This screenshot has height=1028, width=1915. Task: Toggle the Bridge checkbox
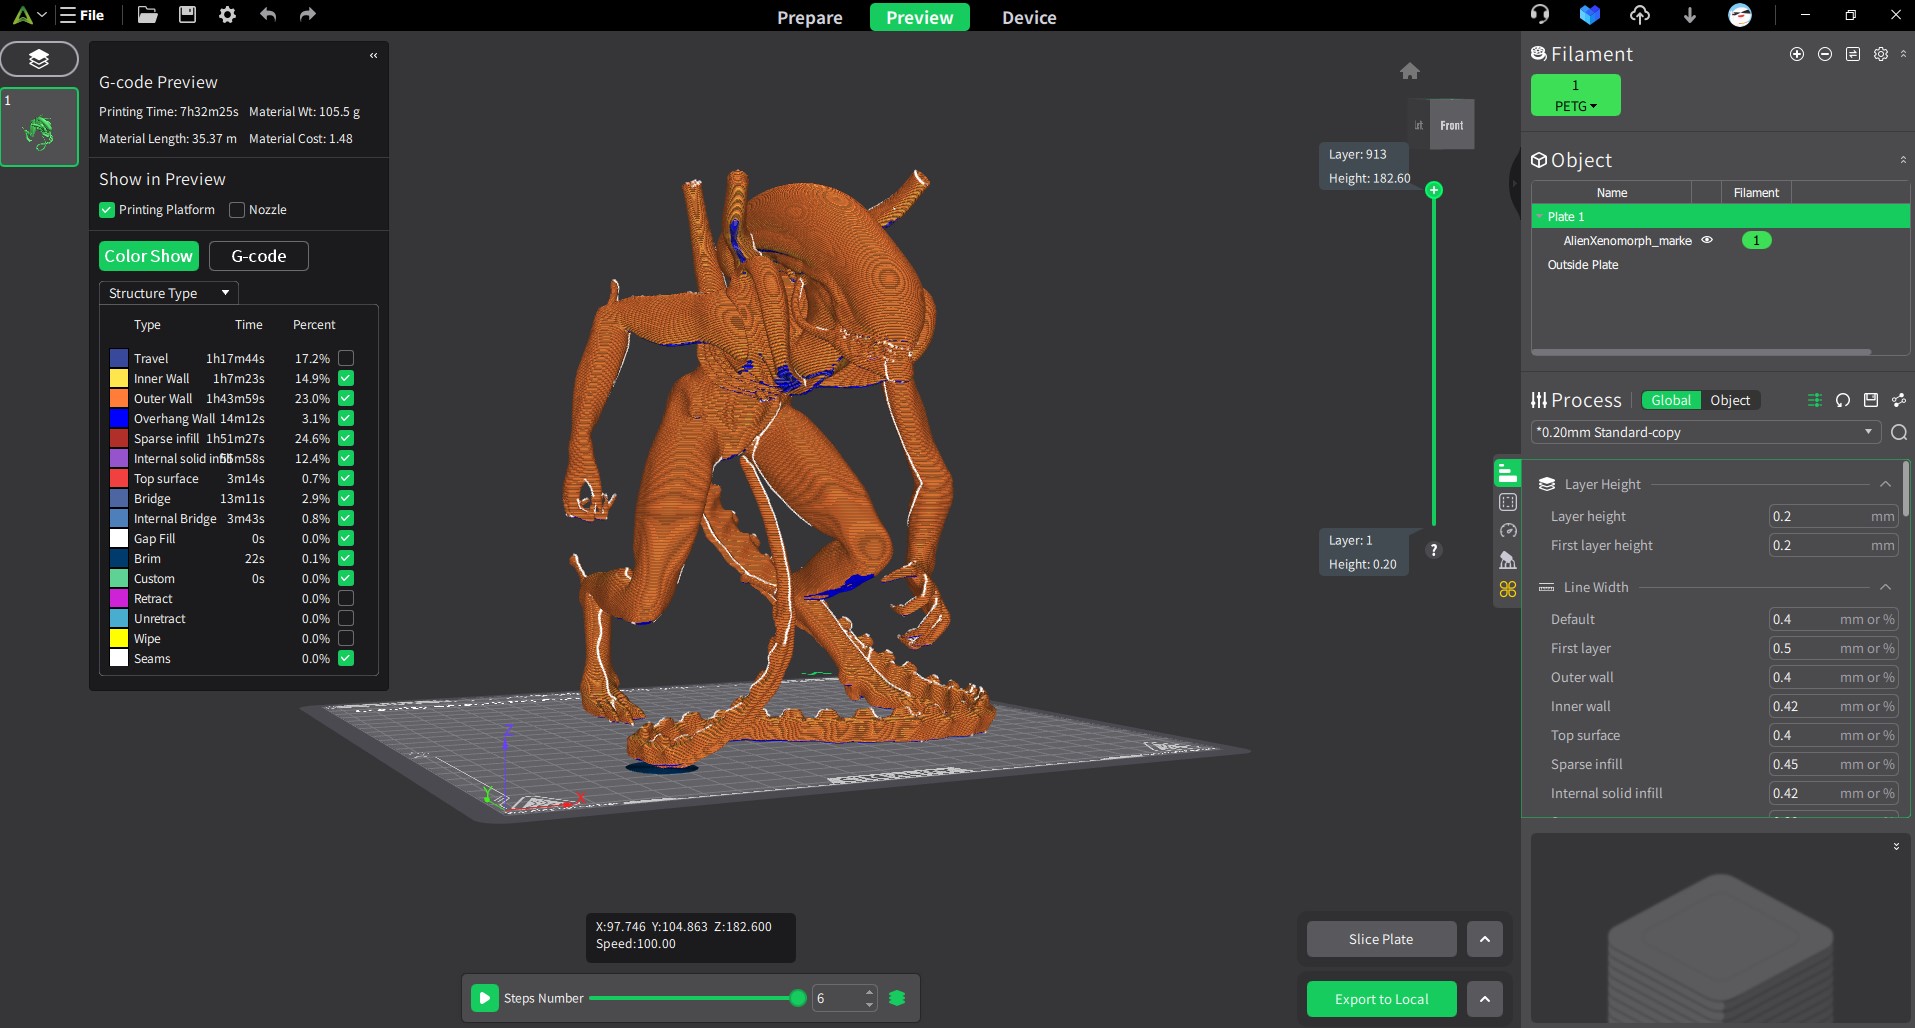tap(346, 498)
